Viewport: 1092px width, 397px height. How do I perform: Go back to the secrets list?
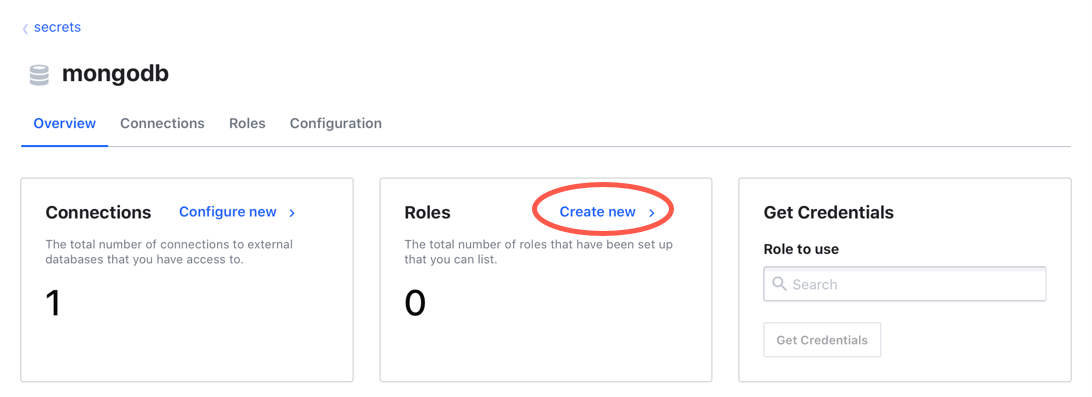pos(57,27)
